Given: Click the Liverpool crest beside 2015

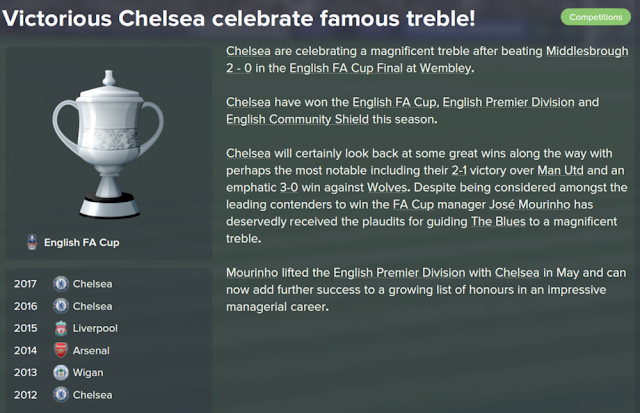Looking at the screenshot, I should click(x=60, y=328).
